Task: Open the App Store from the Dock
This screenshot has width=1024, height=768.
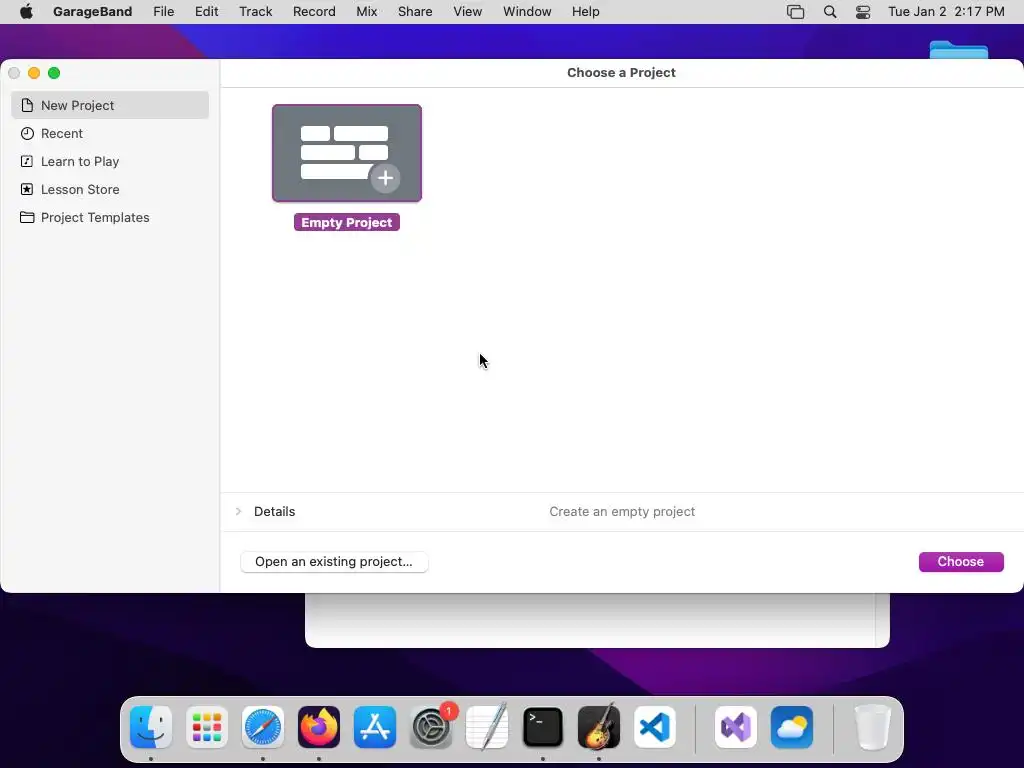Action: [375, 727]
